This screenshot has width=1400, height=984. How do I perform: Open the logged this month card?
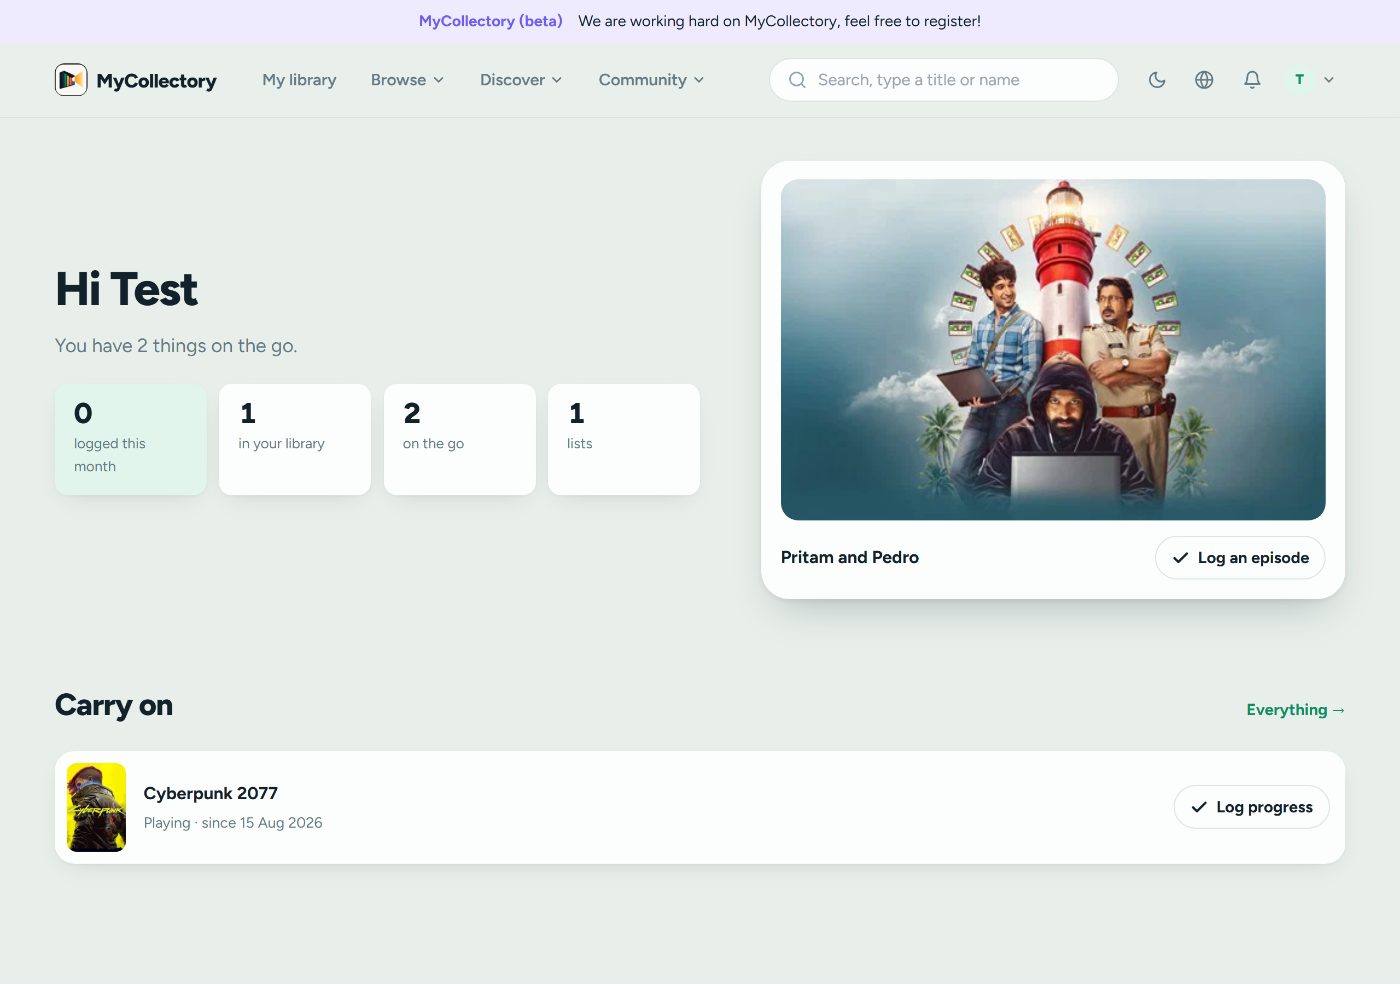[x=131, y=439]
